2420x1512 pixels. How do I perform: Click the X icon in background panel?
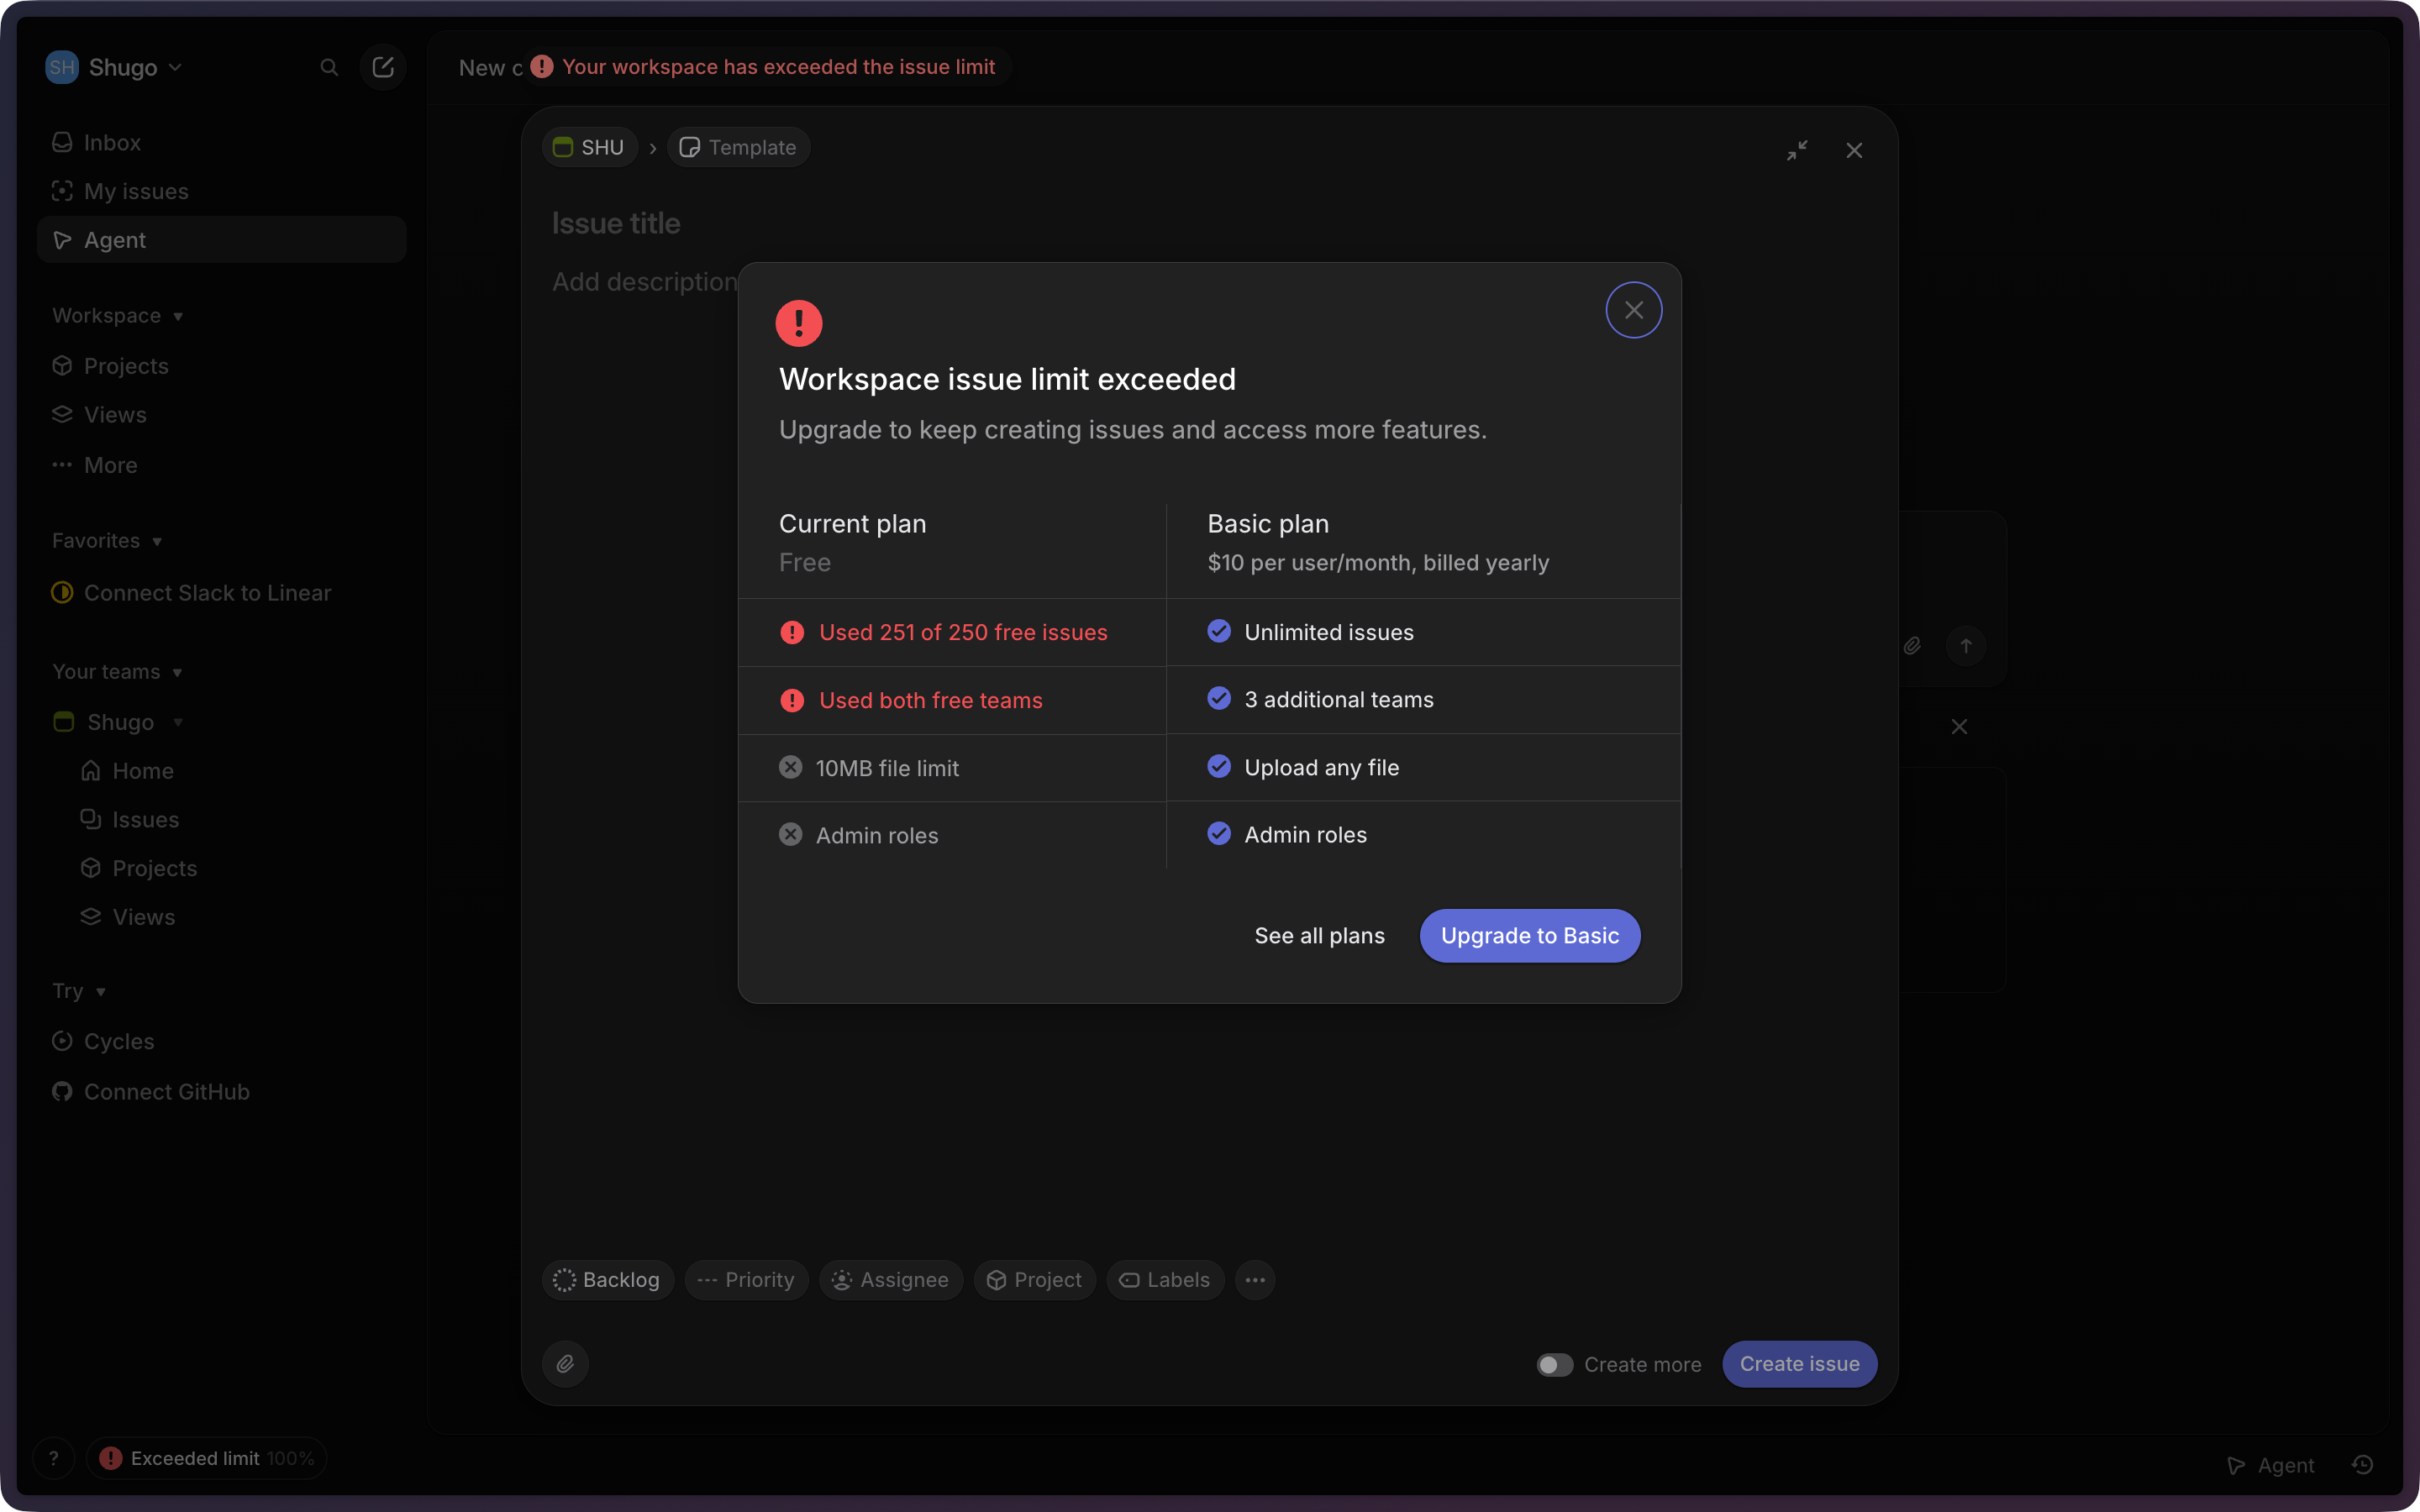point(1959,727)
